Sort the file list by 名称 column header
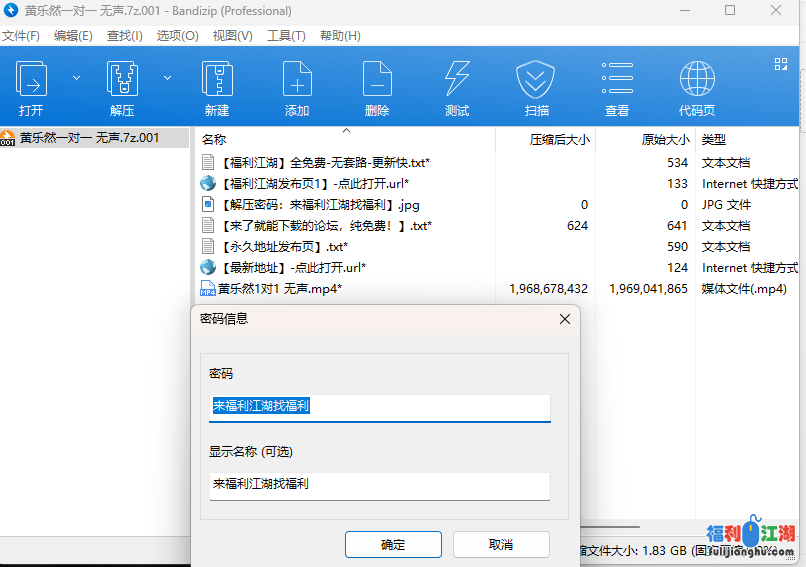 coord(214,140)
